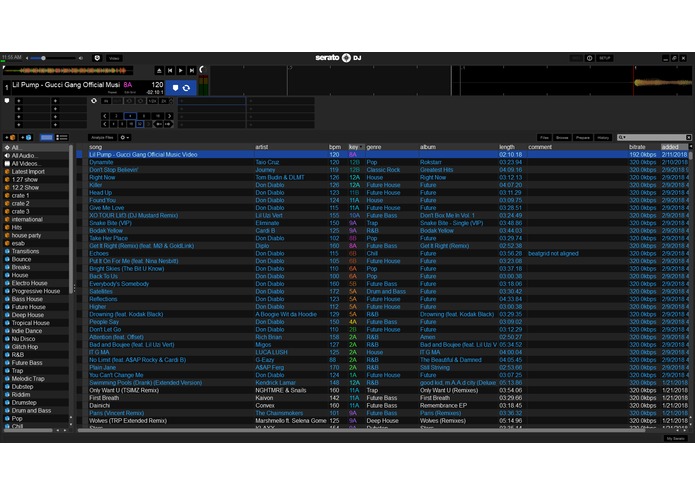Open the Prepare panel tab

click(x=582, y=138)
